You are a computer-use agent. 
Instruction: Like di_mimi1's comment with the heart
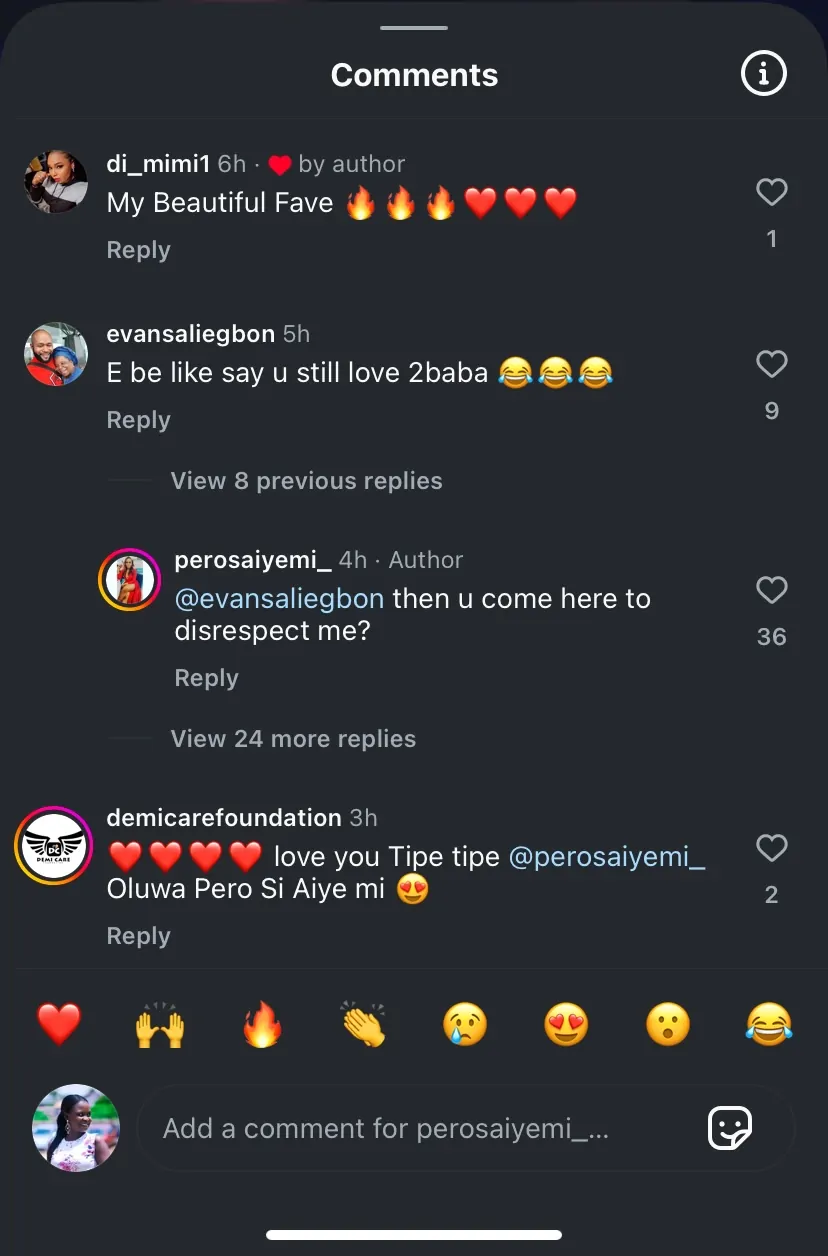(x=771, y=192)
